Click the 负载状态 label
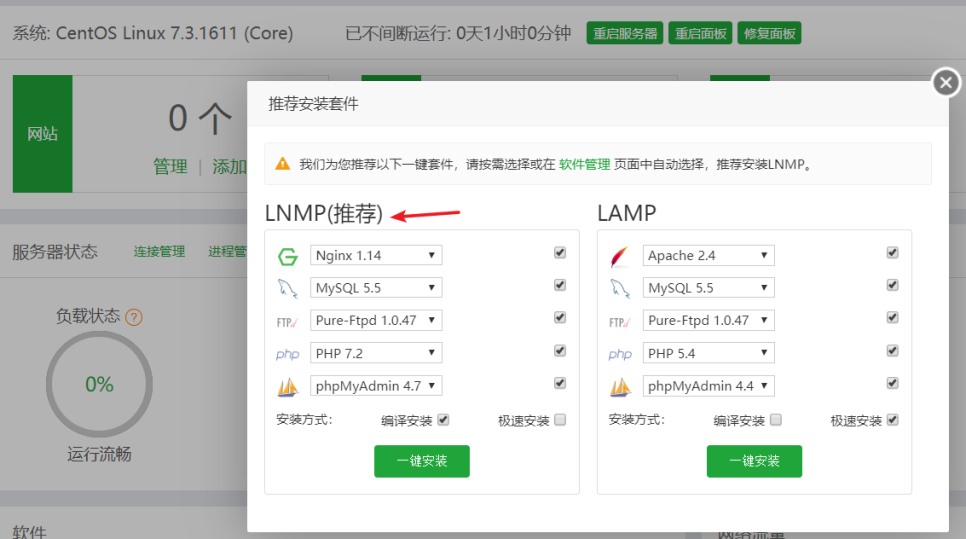The width and height of the screenshot is (966, 539). (88, 316)
